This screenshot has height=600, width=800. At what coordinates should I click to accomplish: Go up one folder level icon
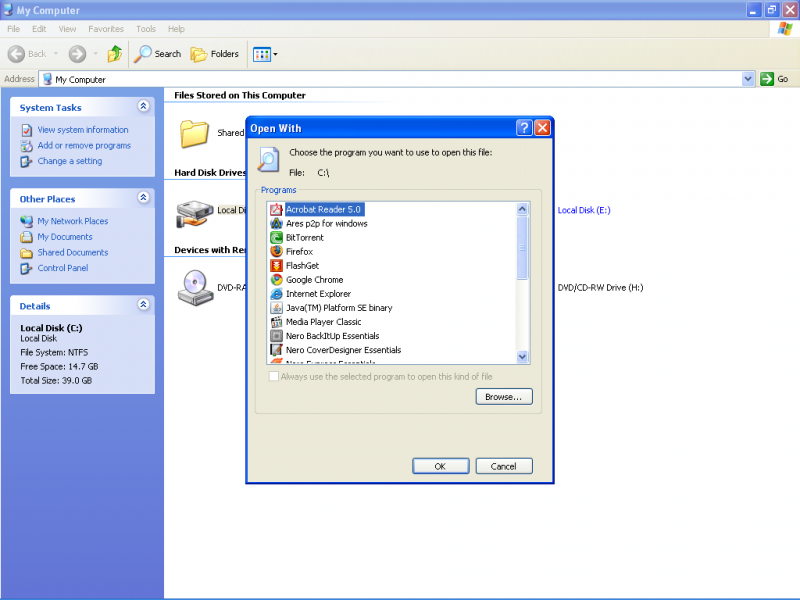tap(115, 54)
